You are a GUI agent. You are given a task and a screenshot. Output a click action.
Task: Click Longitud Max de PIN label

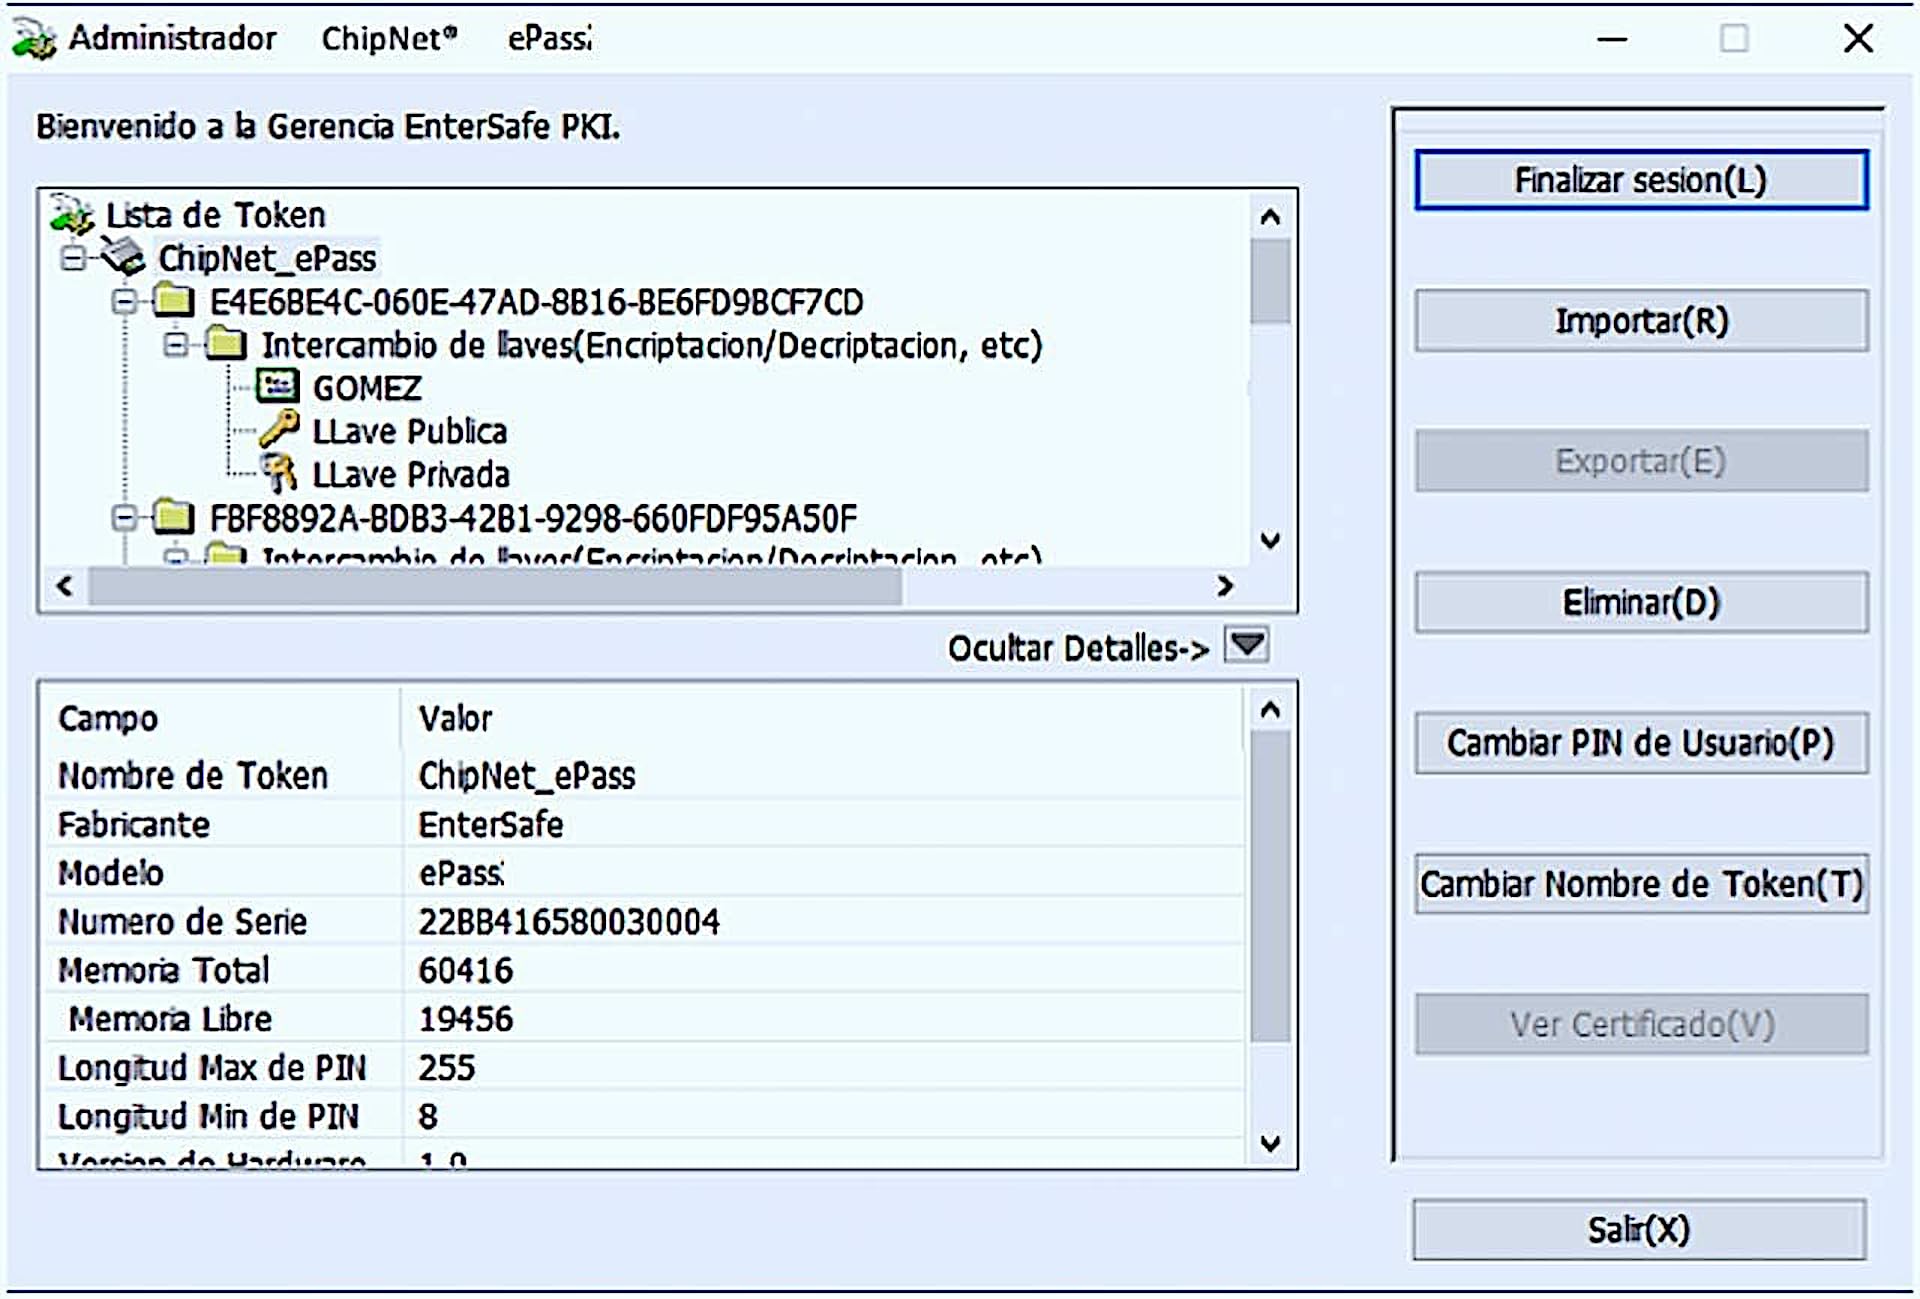pyautogui.click(x=212, y=1068)
